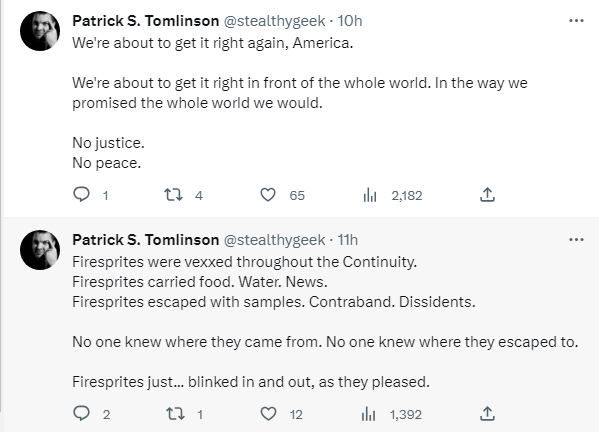The image size is (599, 432).
Task: Share the Firesprites tweet
Action: pyautogui.click(x=487, y=413)
